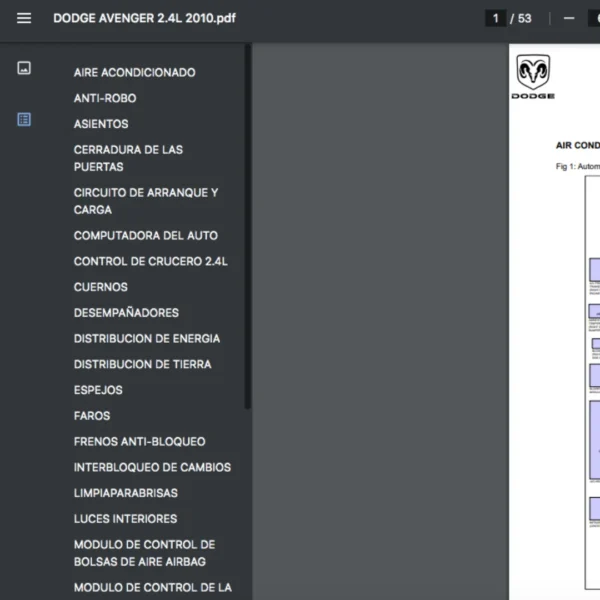Open AIRE ACONDICIONADO bookmark
This screenshot has height=600, width=600.
coord(134,72)
